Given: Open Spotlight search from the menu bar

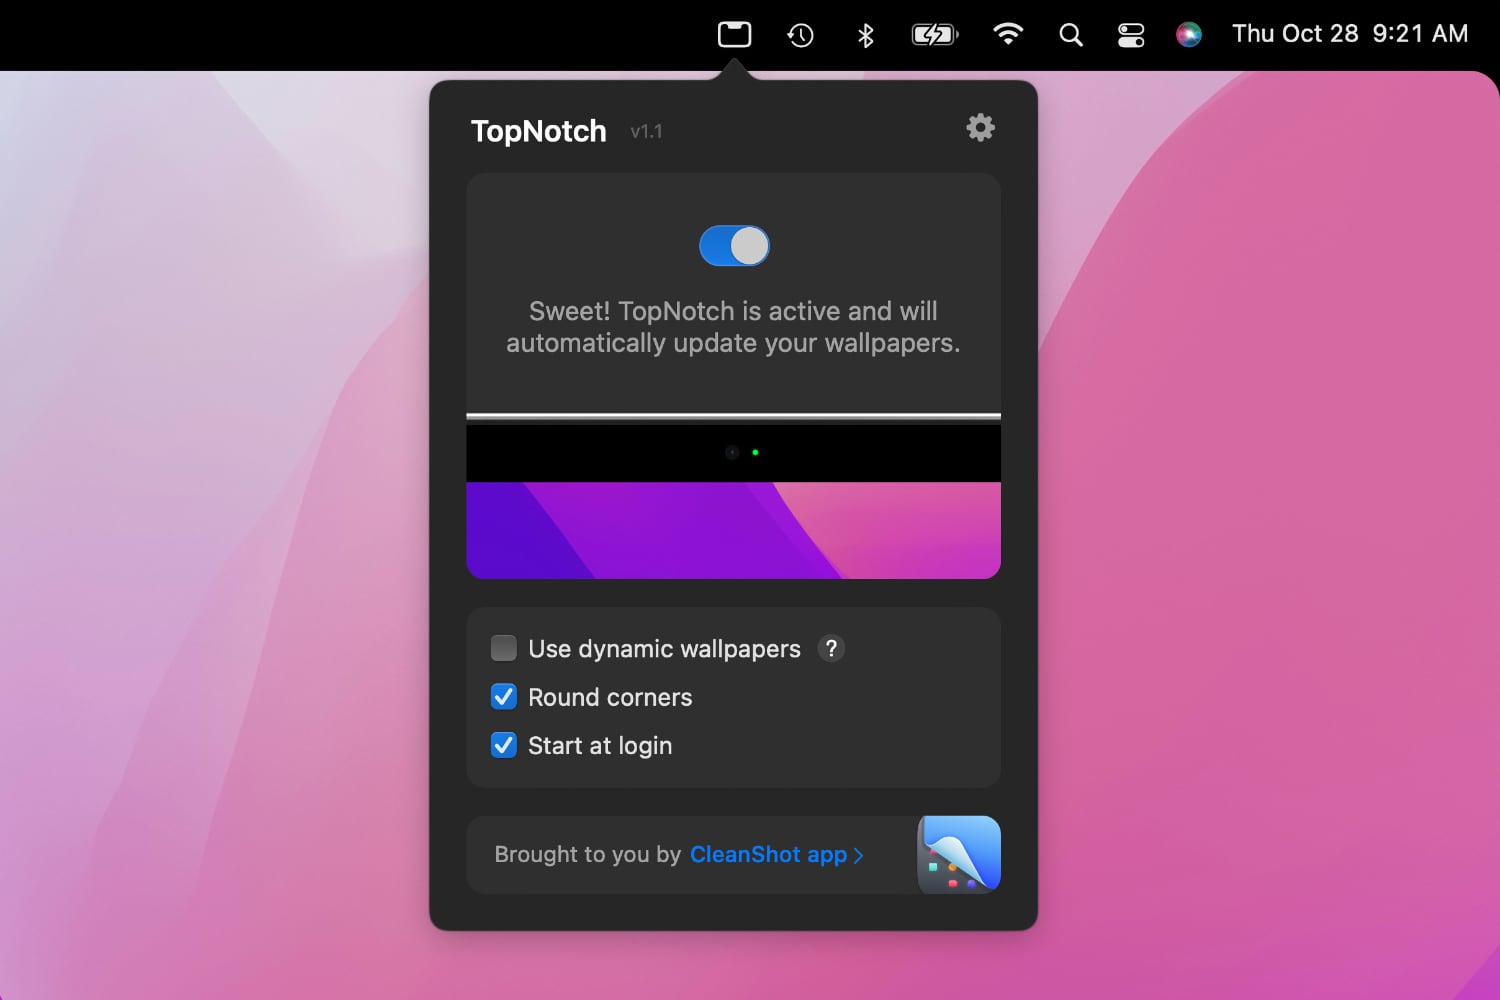Looking at the screenshot, I should tap(1070, 33).
